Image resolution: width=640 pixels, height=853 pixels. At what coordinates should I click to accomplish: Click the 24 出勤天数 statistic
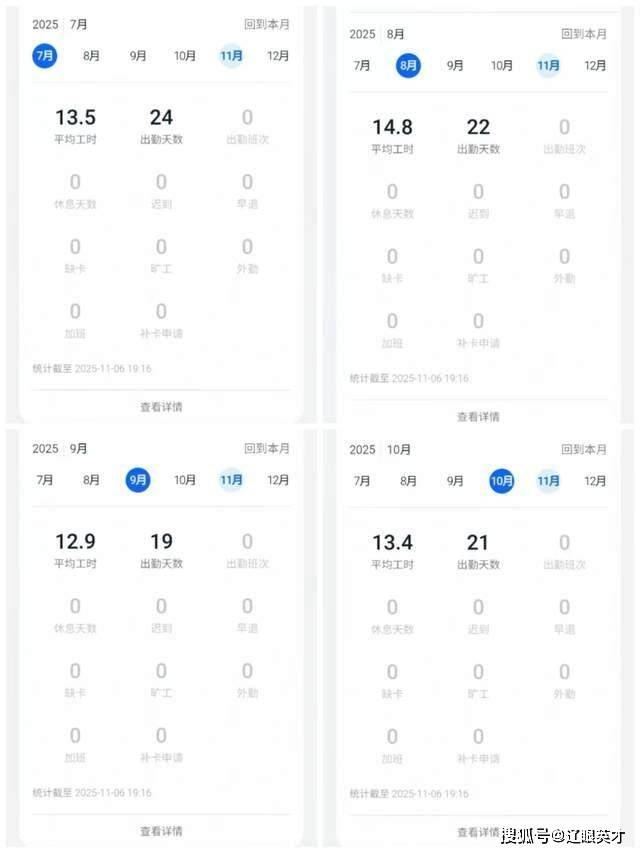click(161, 126)
